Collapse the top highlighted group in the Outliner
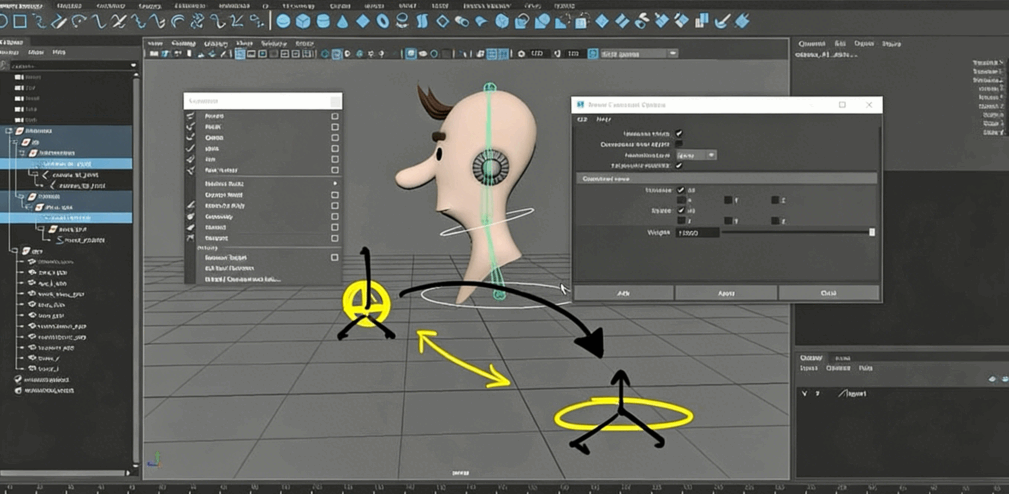This screenshot has width=1009, height=494. click(9, 131)
